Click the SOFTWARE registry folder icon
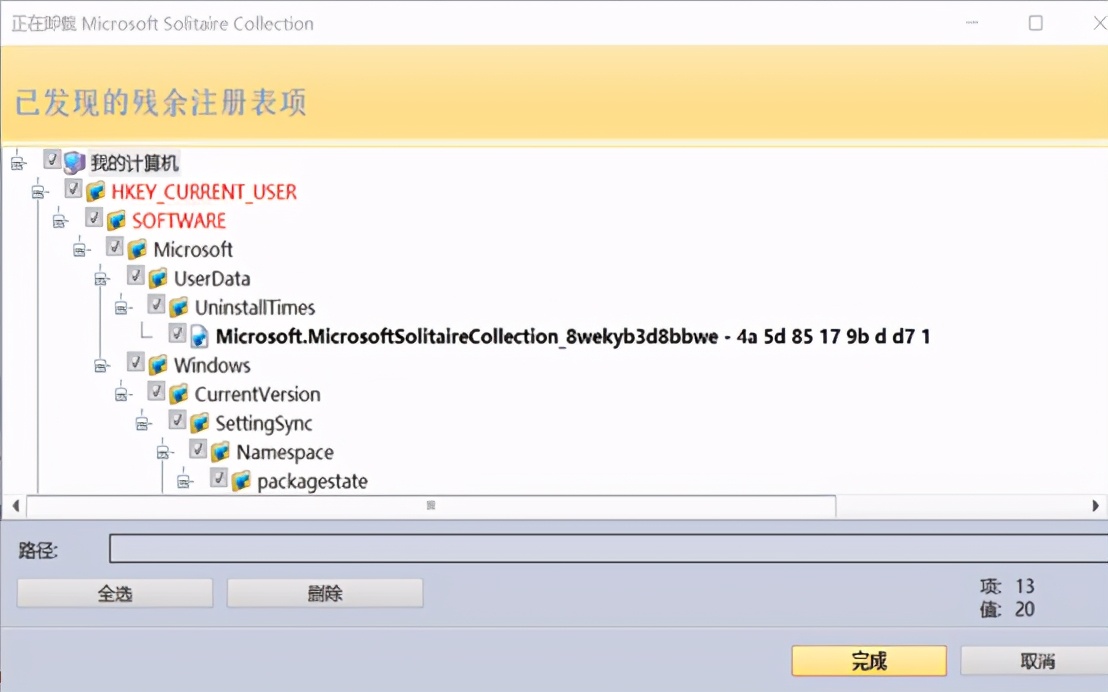1108x692 pixels. (x=117, y=221)
